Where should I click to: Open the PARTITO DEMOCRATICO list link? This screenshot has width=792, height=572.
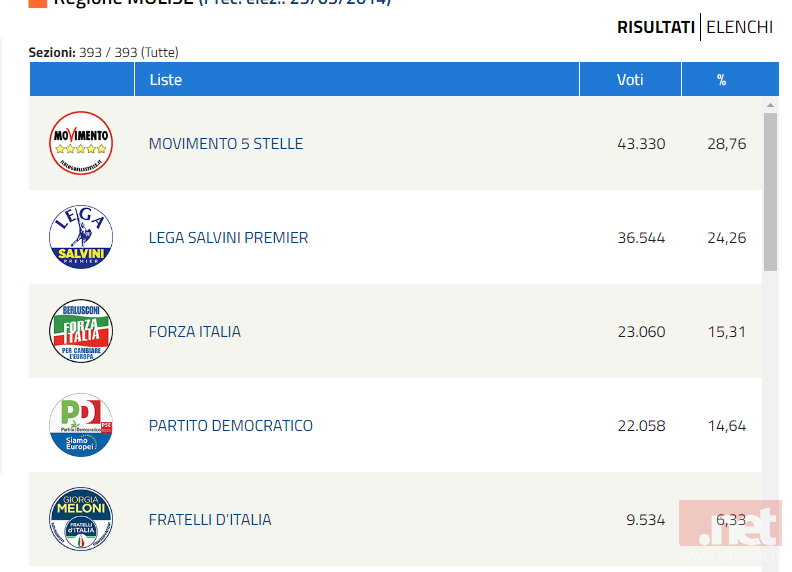tap(230, 426)
